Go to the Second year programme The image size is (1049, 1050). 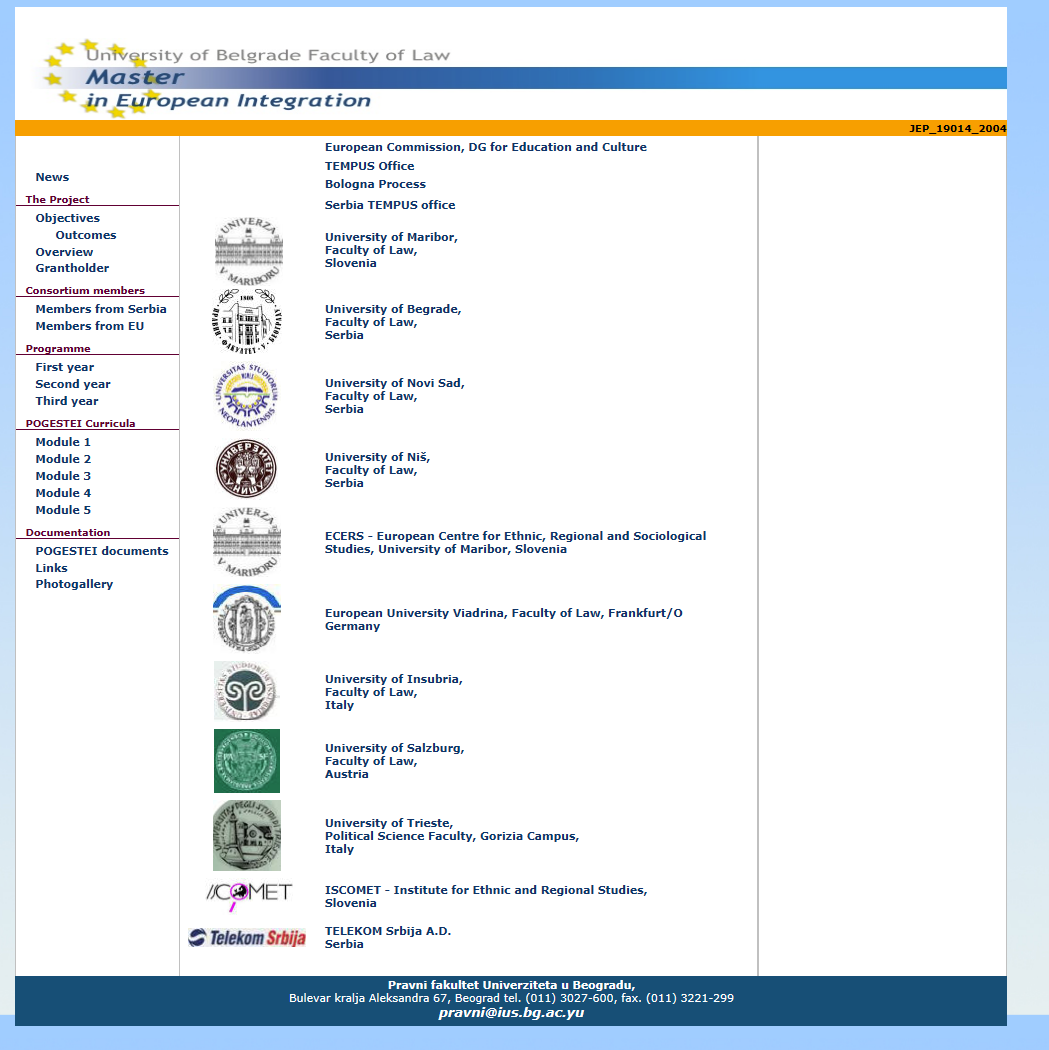(73, 384)
